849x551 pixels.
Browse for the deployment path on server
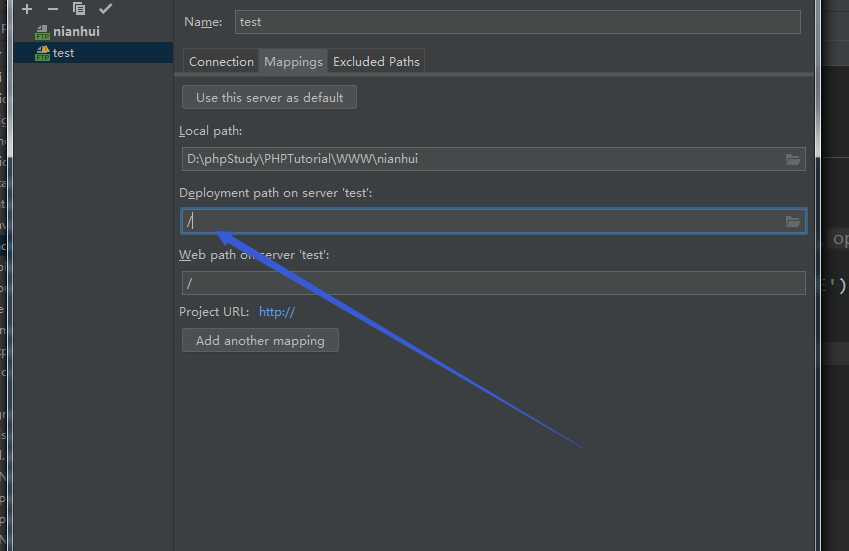click(793, 222)
